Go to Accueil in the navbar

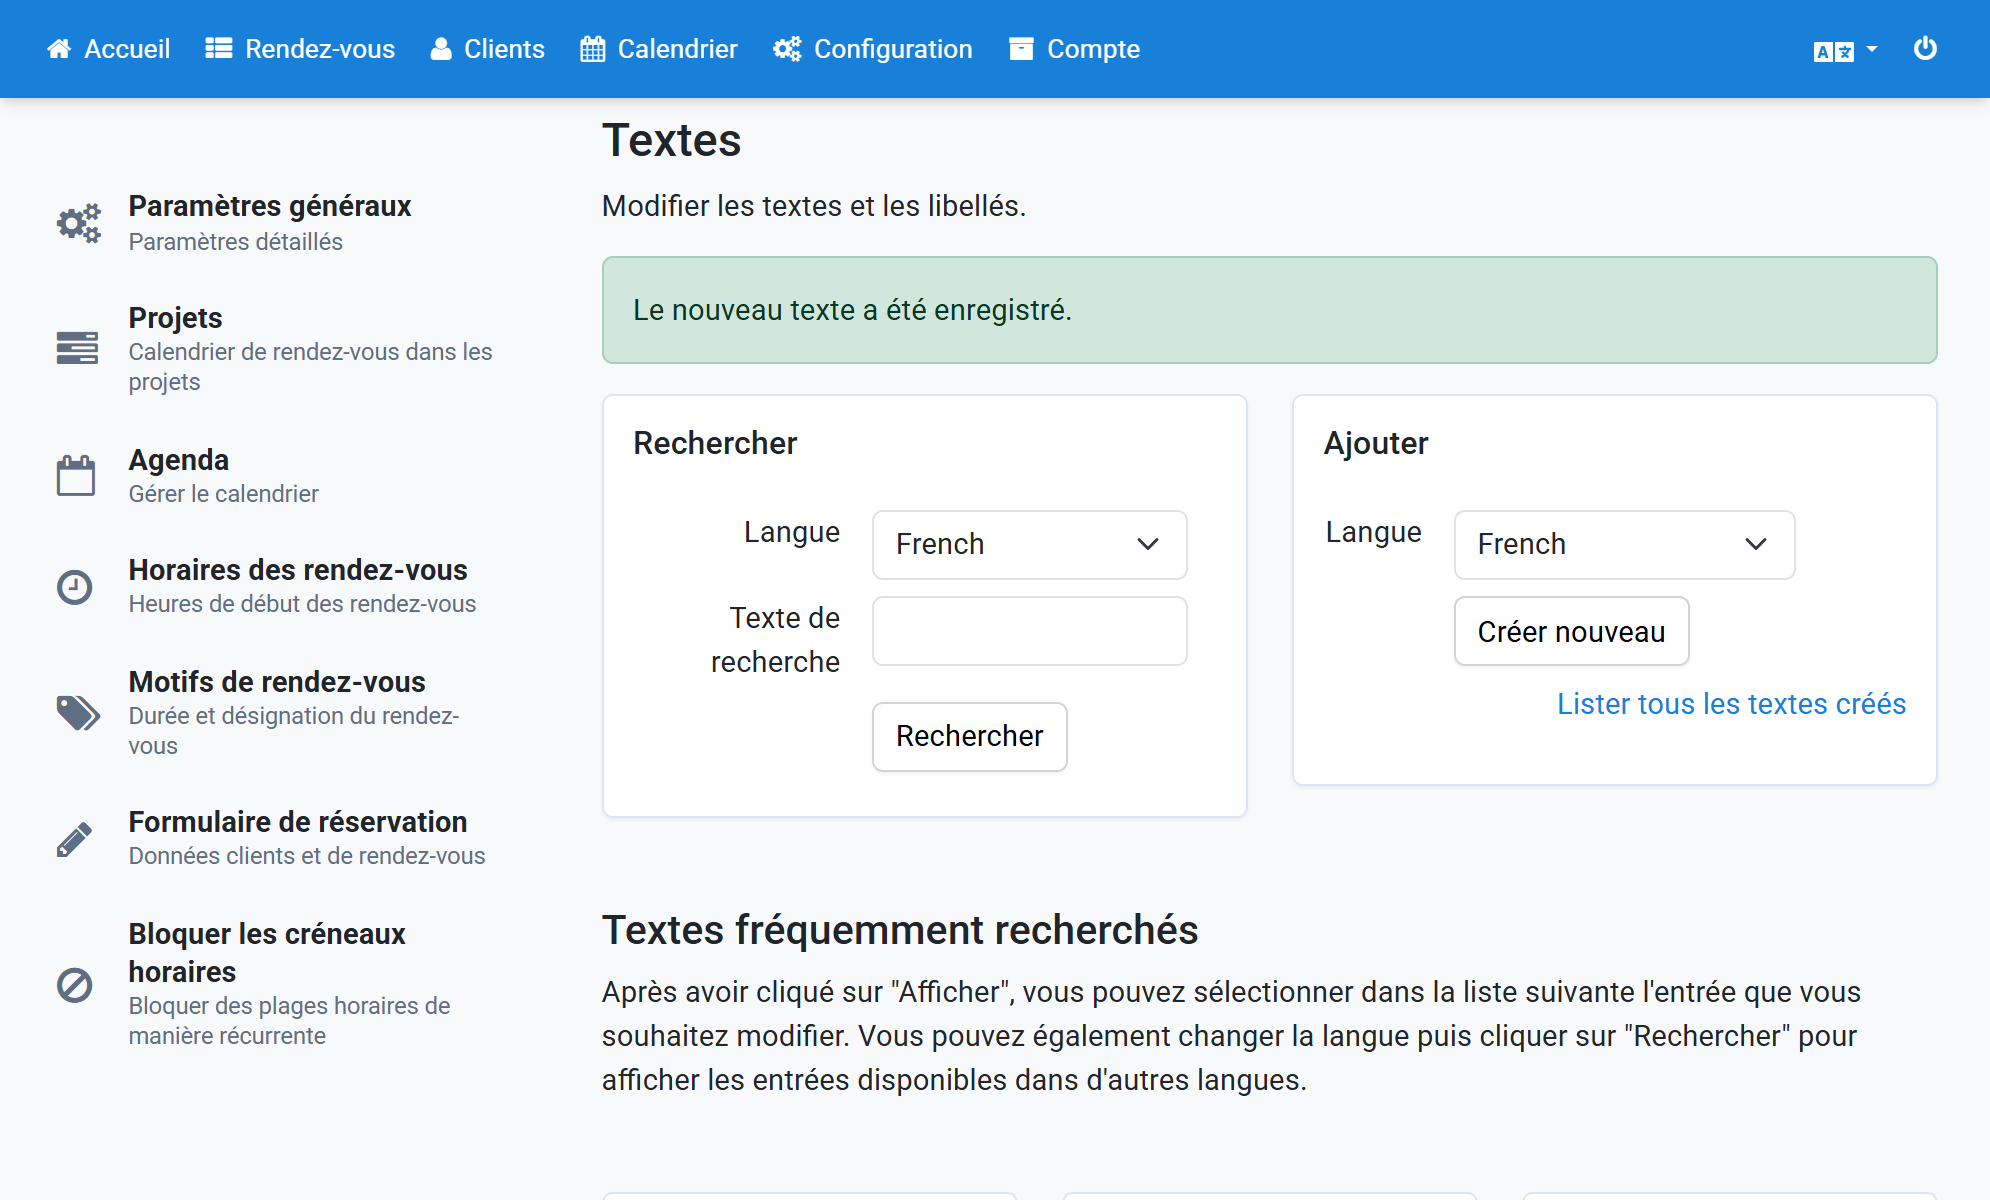(109, 49)
